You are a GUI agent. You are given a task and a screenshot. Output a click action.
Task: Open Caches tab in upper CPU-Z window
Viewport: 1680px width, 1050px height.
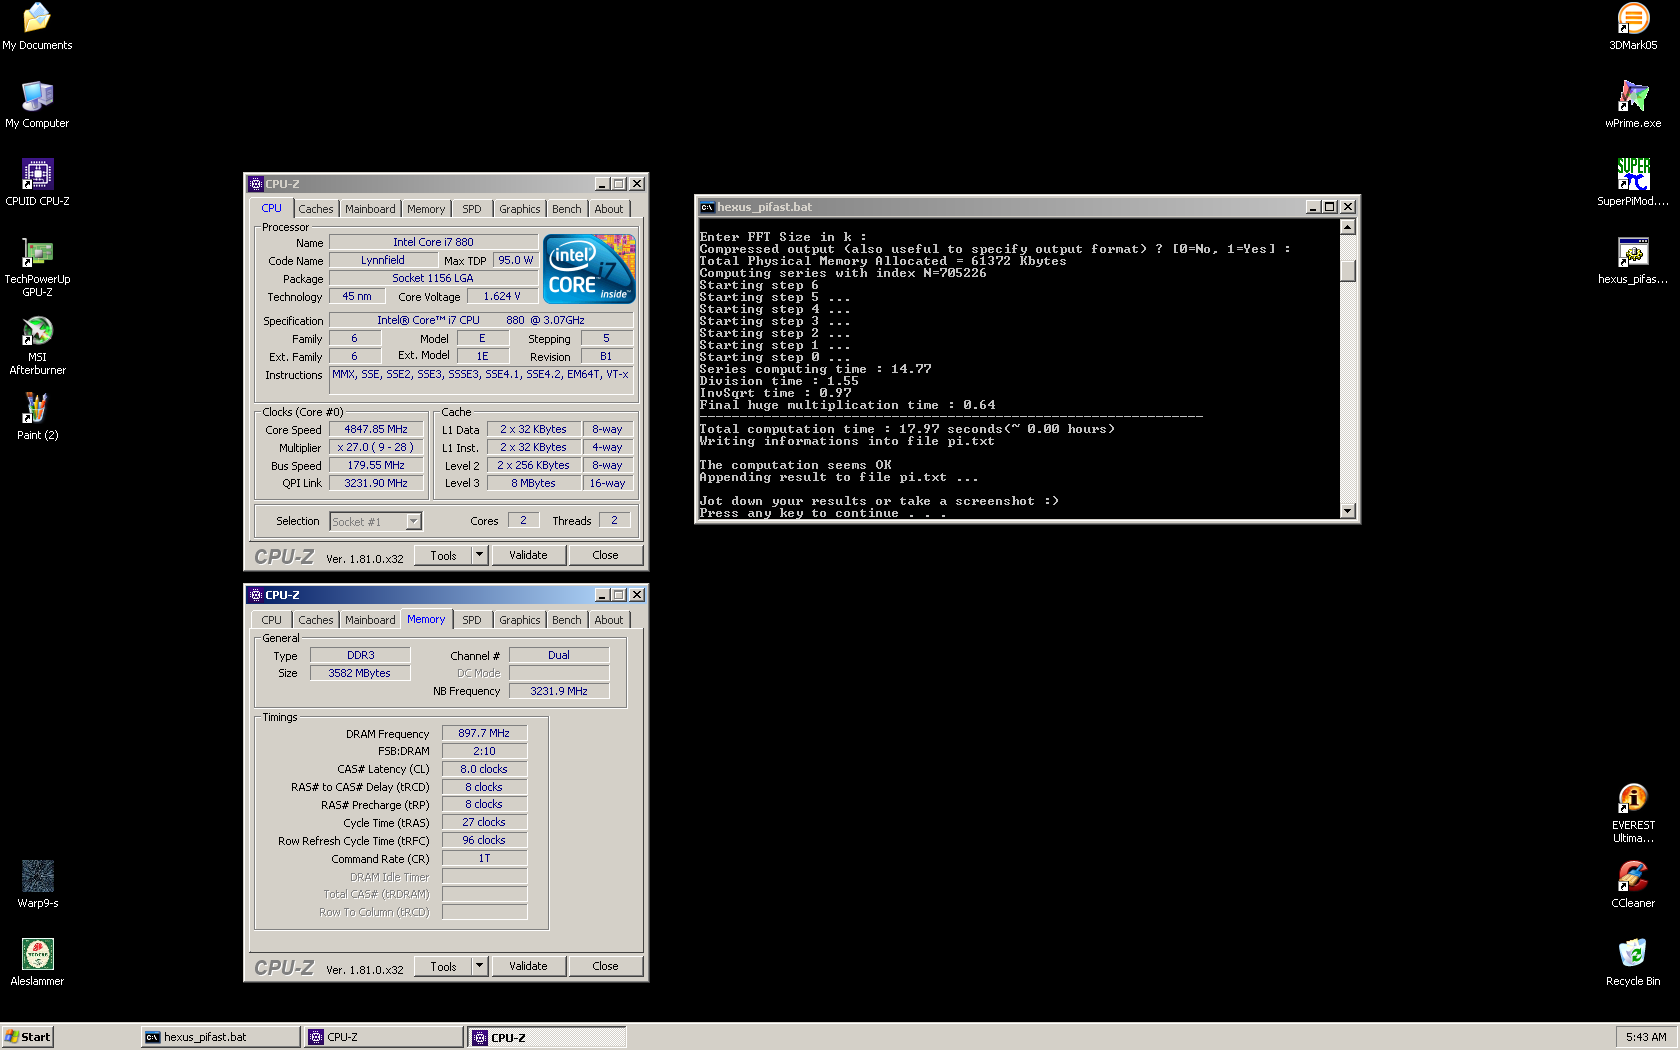coord(316,209)
